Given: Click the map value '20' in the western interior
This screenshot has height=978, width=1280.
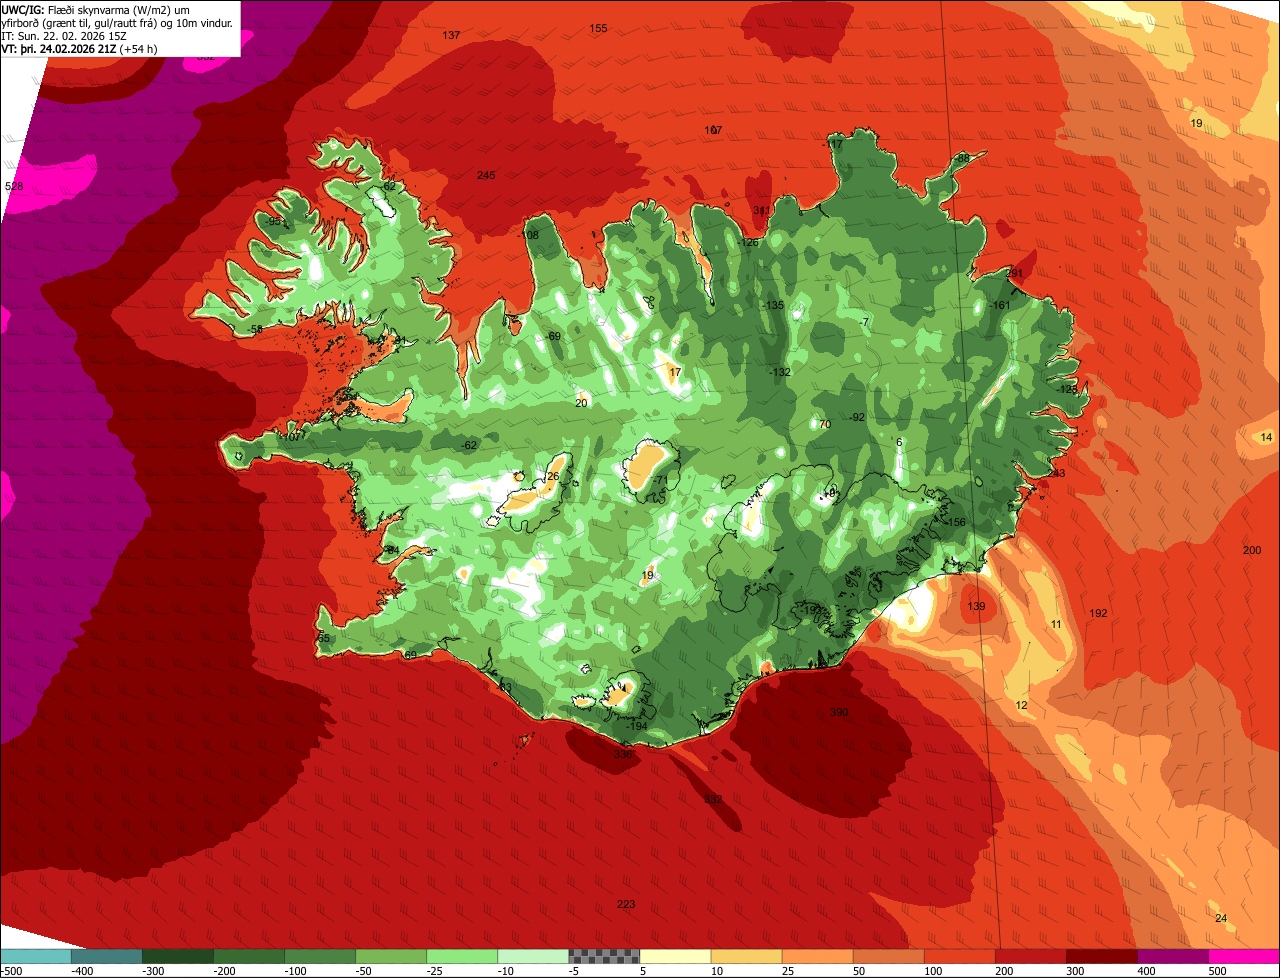Looking at the screenshot, I should (x=581, y=403).
